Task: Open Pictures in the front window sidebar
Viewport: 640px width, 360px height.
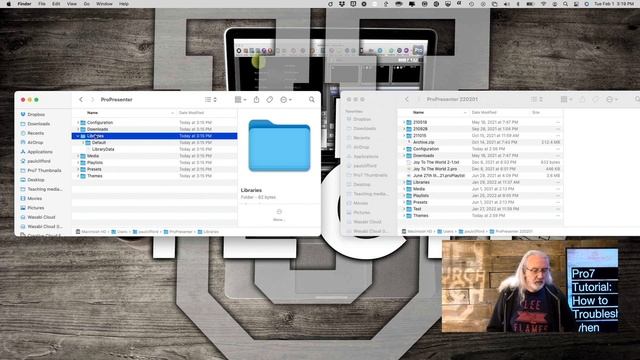Action: (36, 208)
